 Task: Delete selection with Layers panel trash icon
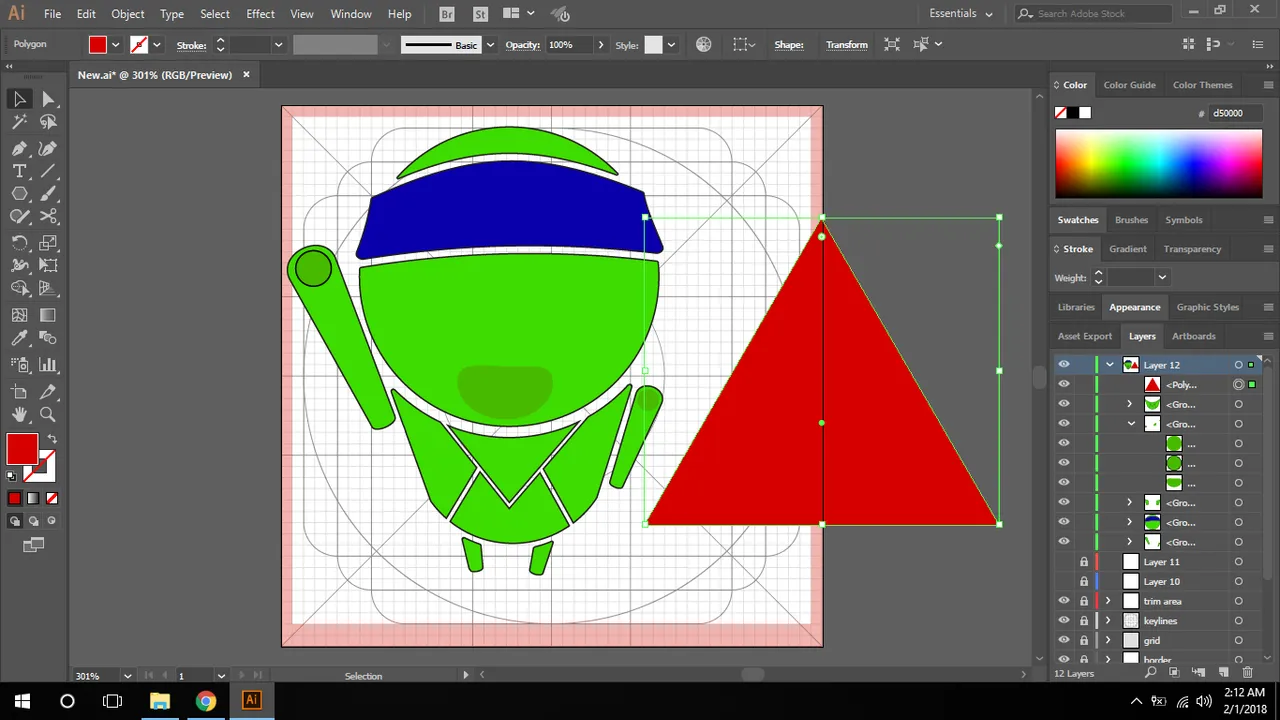pyautogui.click(x=1247, y=674)
